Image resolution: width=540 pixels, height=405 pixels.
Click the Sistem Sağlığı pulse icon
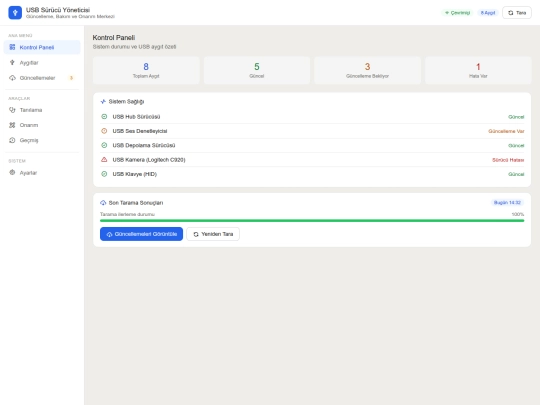click(x=103, y=101)
